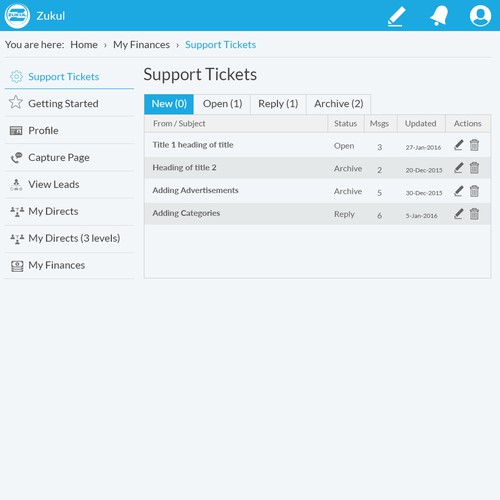Click the icon next to My Directs (3 levels)
Image resolution: width=500 pixels, height=500 pixels.
point(17,239)
